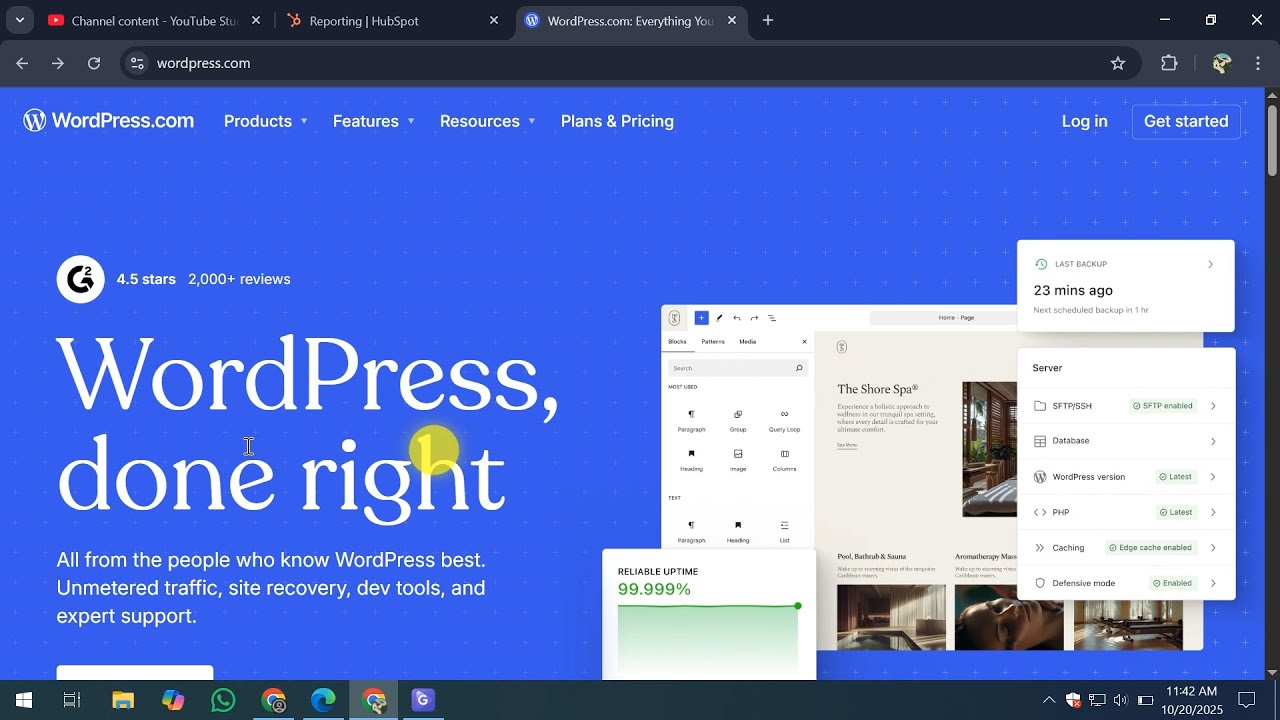
Task: Close the block inserter panel with X
Action: pyautogui.click(x=804, y=342)
